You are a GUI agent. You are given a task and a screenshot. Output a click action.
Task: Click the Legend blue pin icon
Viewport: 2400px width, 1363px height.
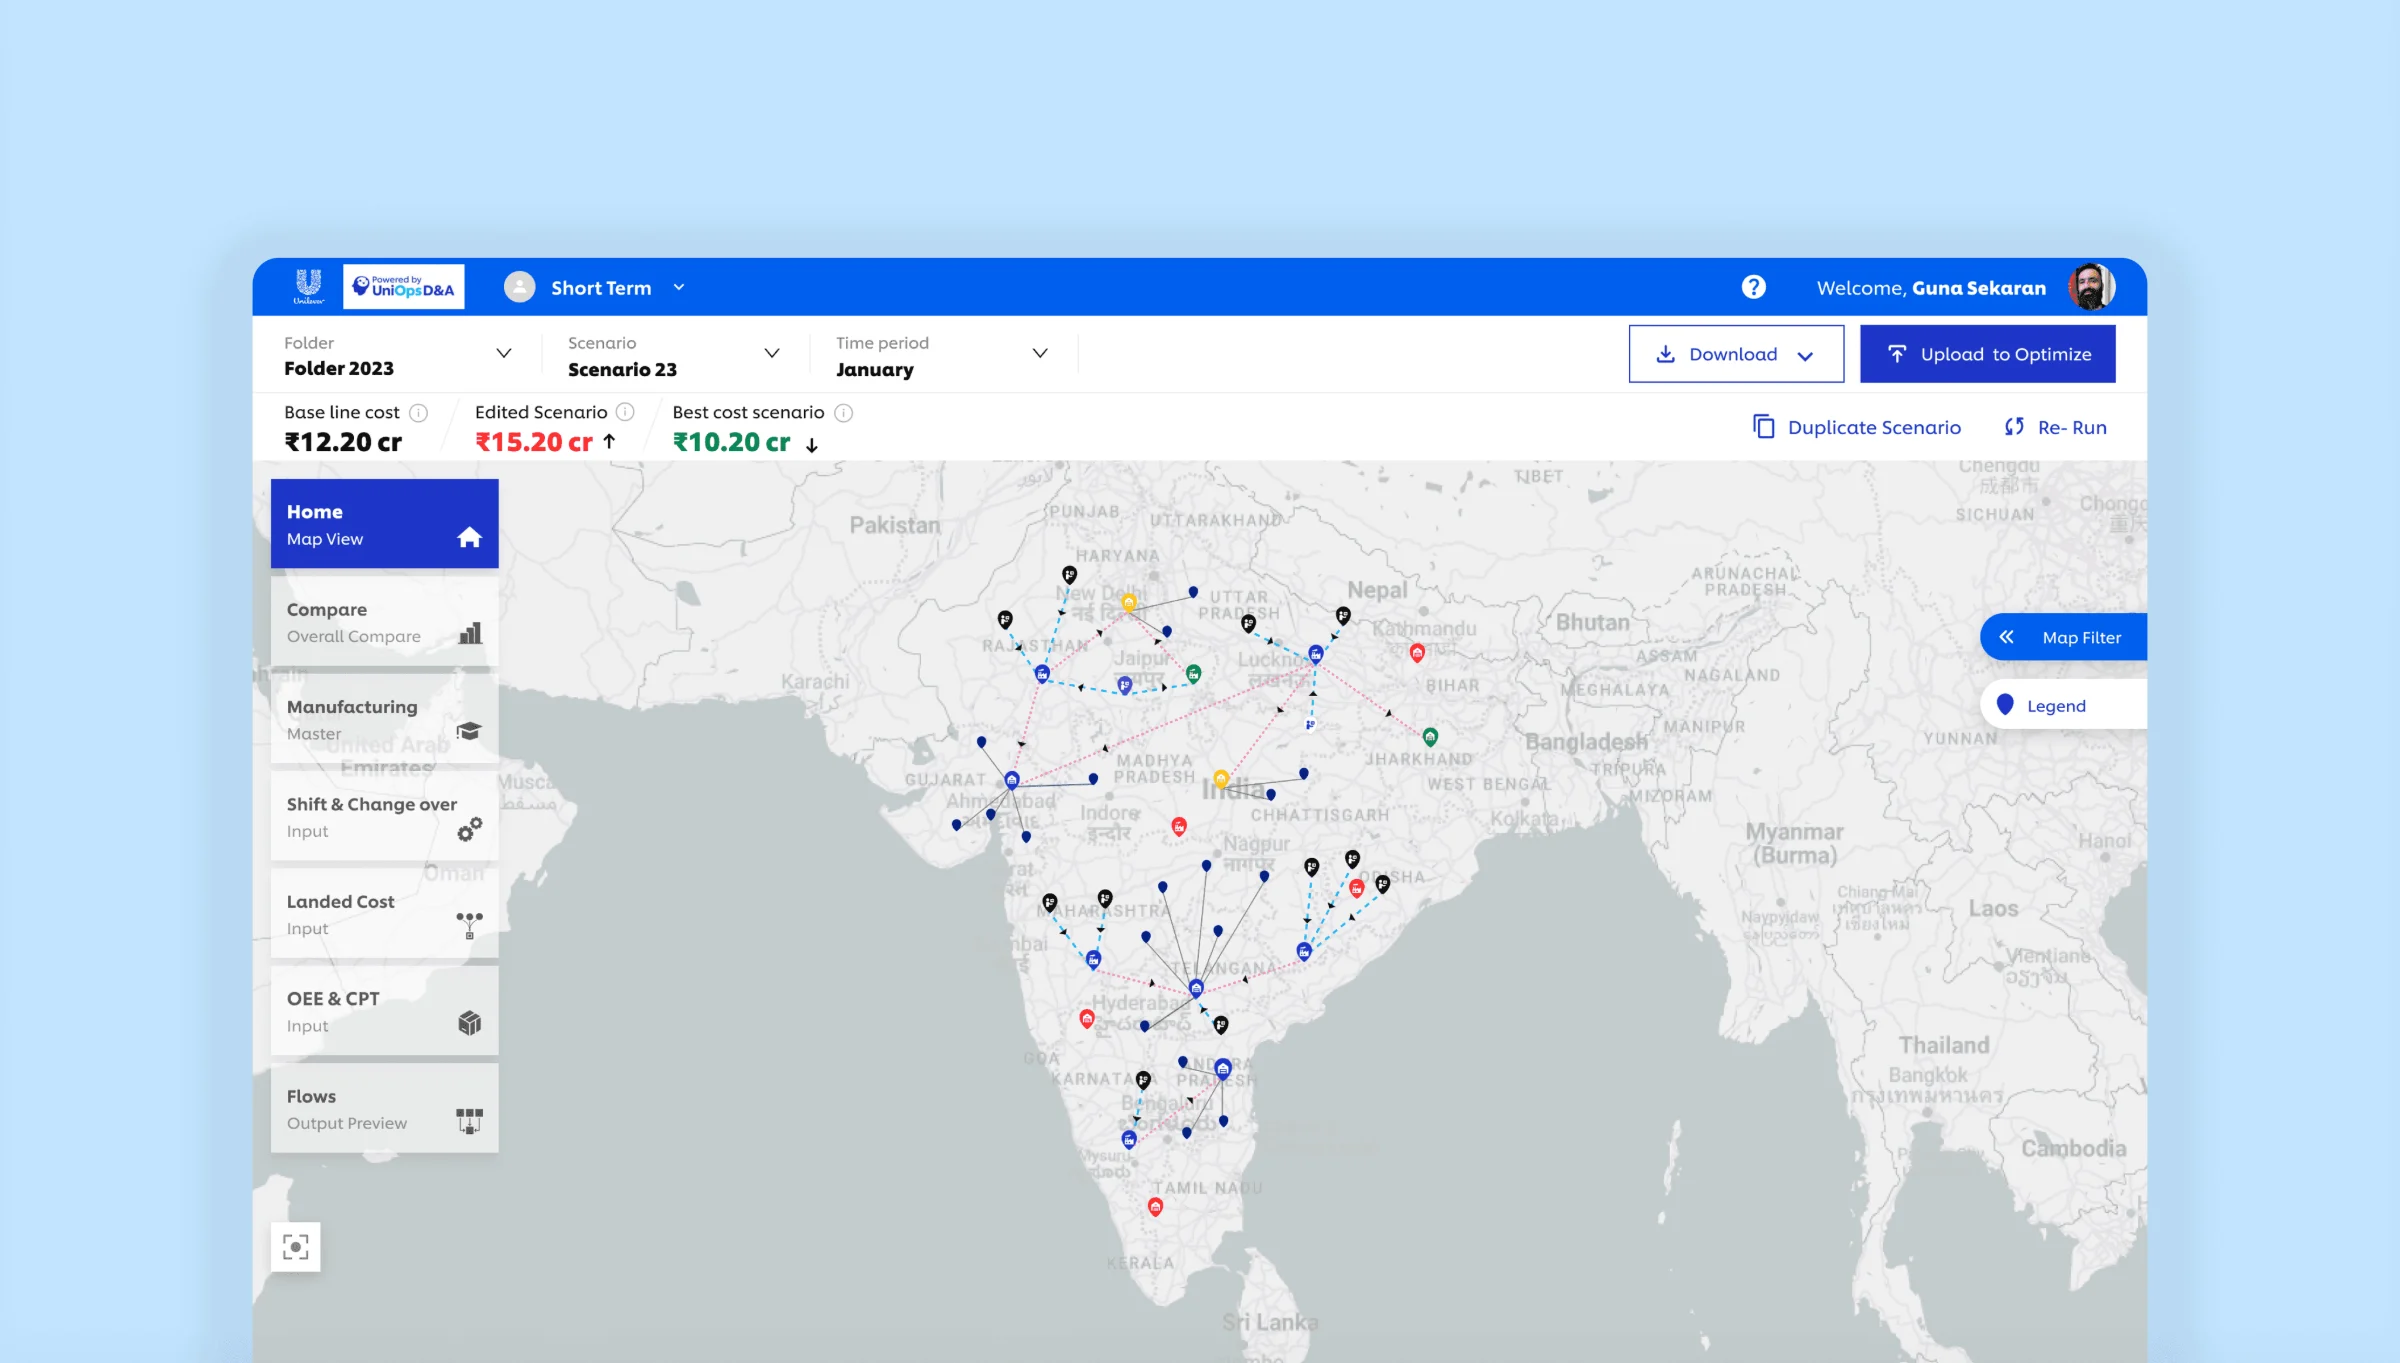pos(2004,704)
